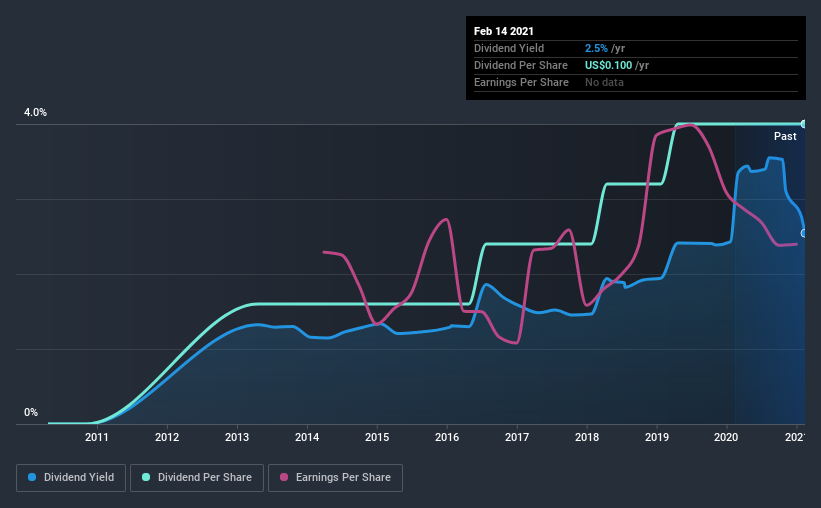Toggle the Earnings Per Share legend button
This screenshot has height=508, width=821.
click(x=335, y=478)
